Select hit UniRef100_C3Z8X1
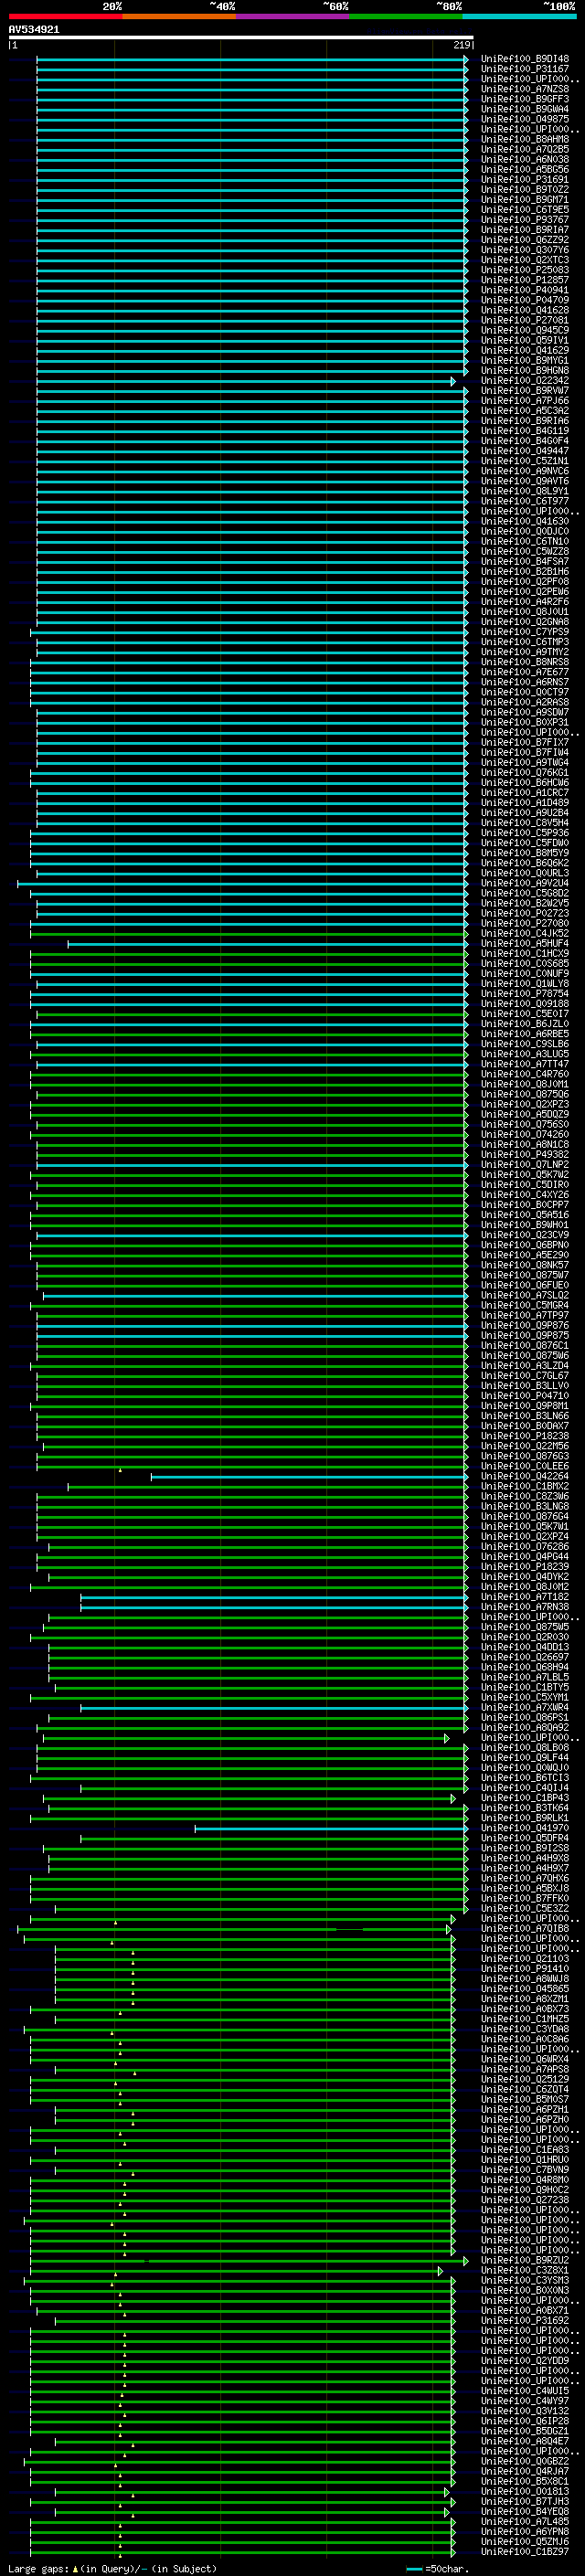 click(x=524, y=2270)
